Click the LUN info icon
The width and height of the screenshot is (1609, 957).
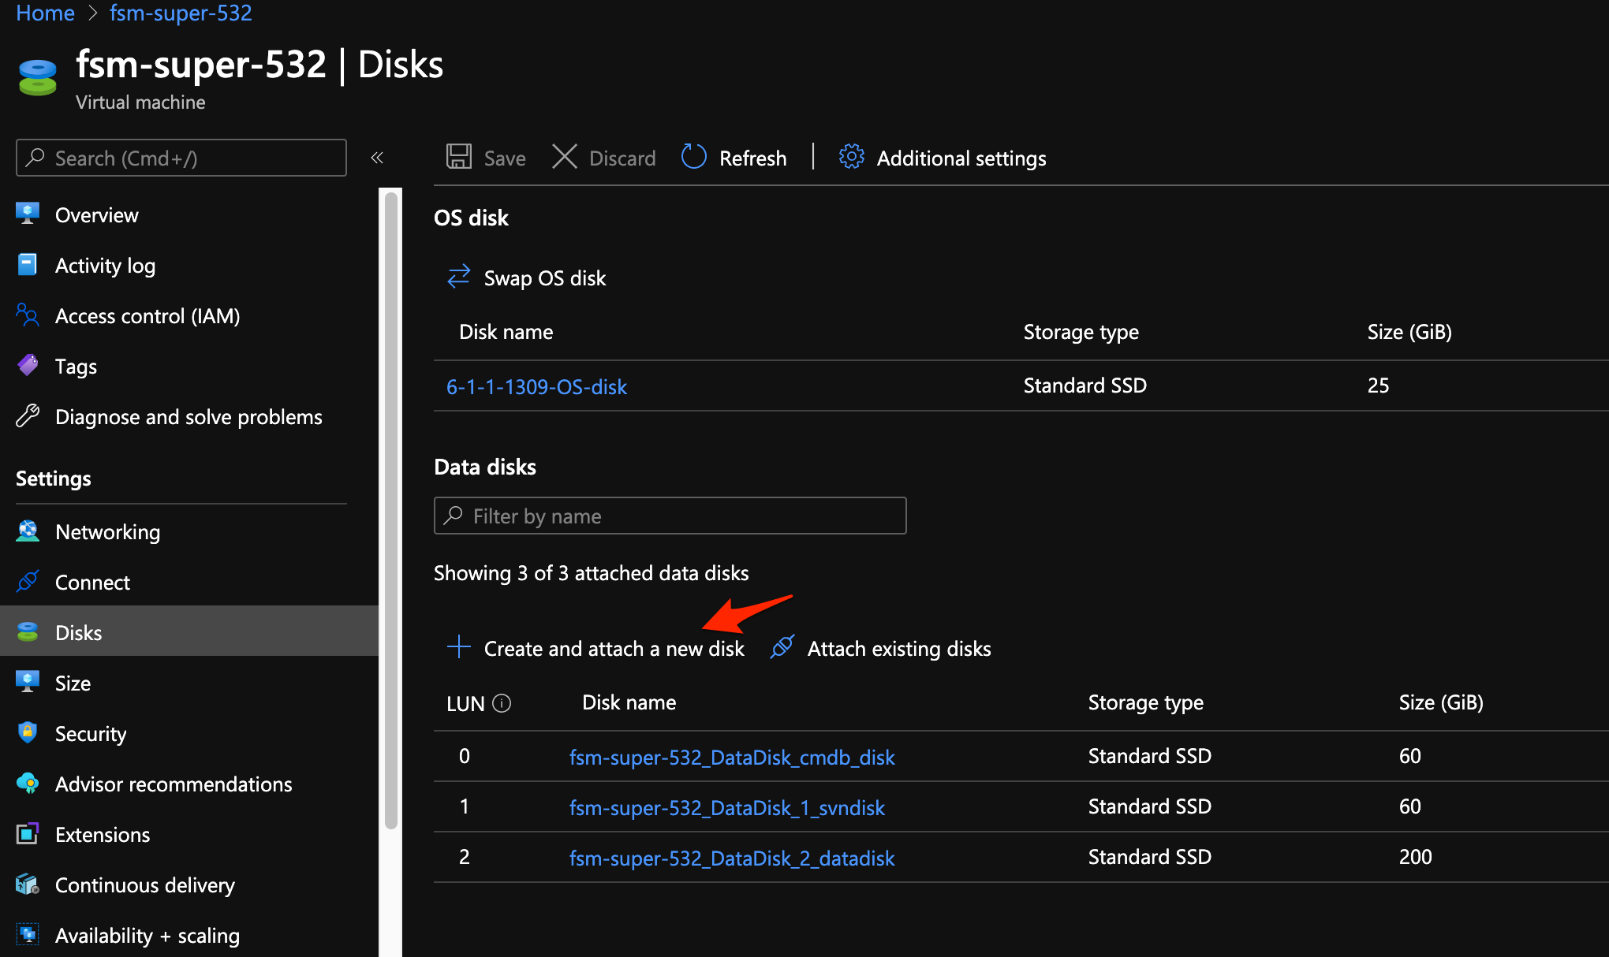click(502, 703)
